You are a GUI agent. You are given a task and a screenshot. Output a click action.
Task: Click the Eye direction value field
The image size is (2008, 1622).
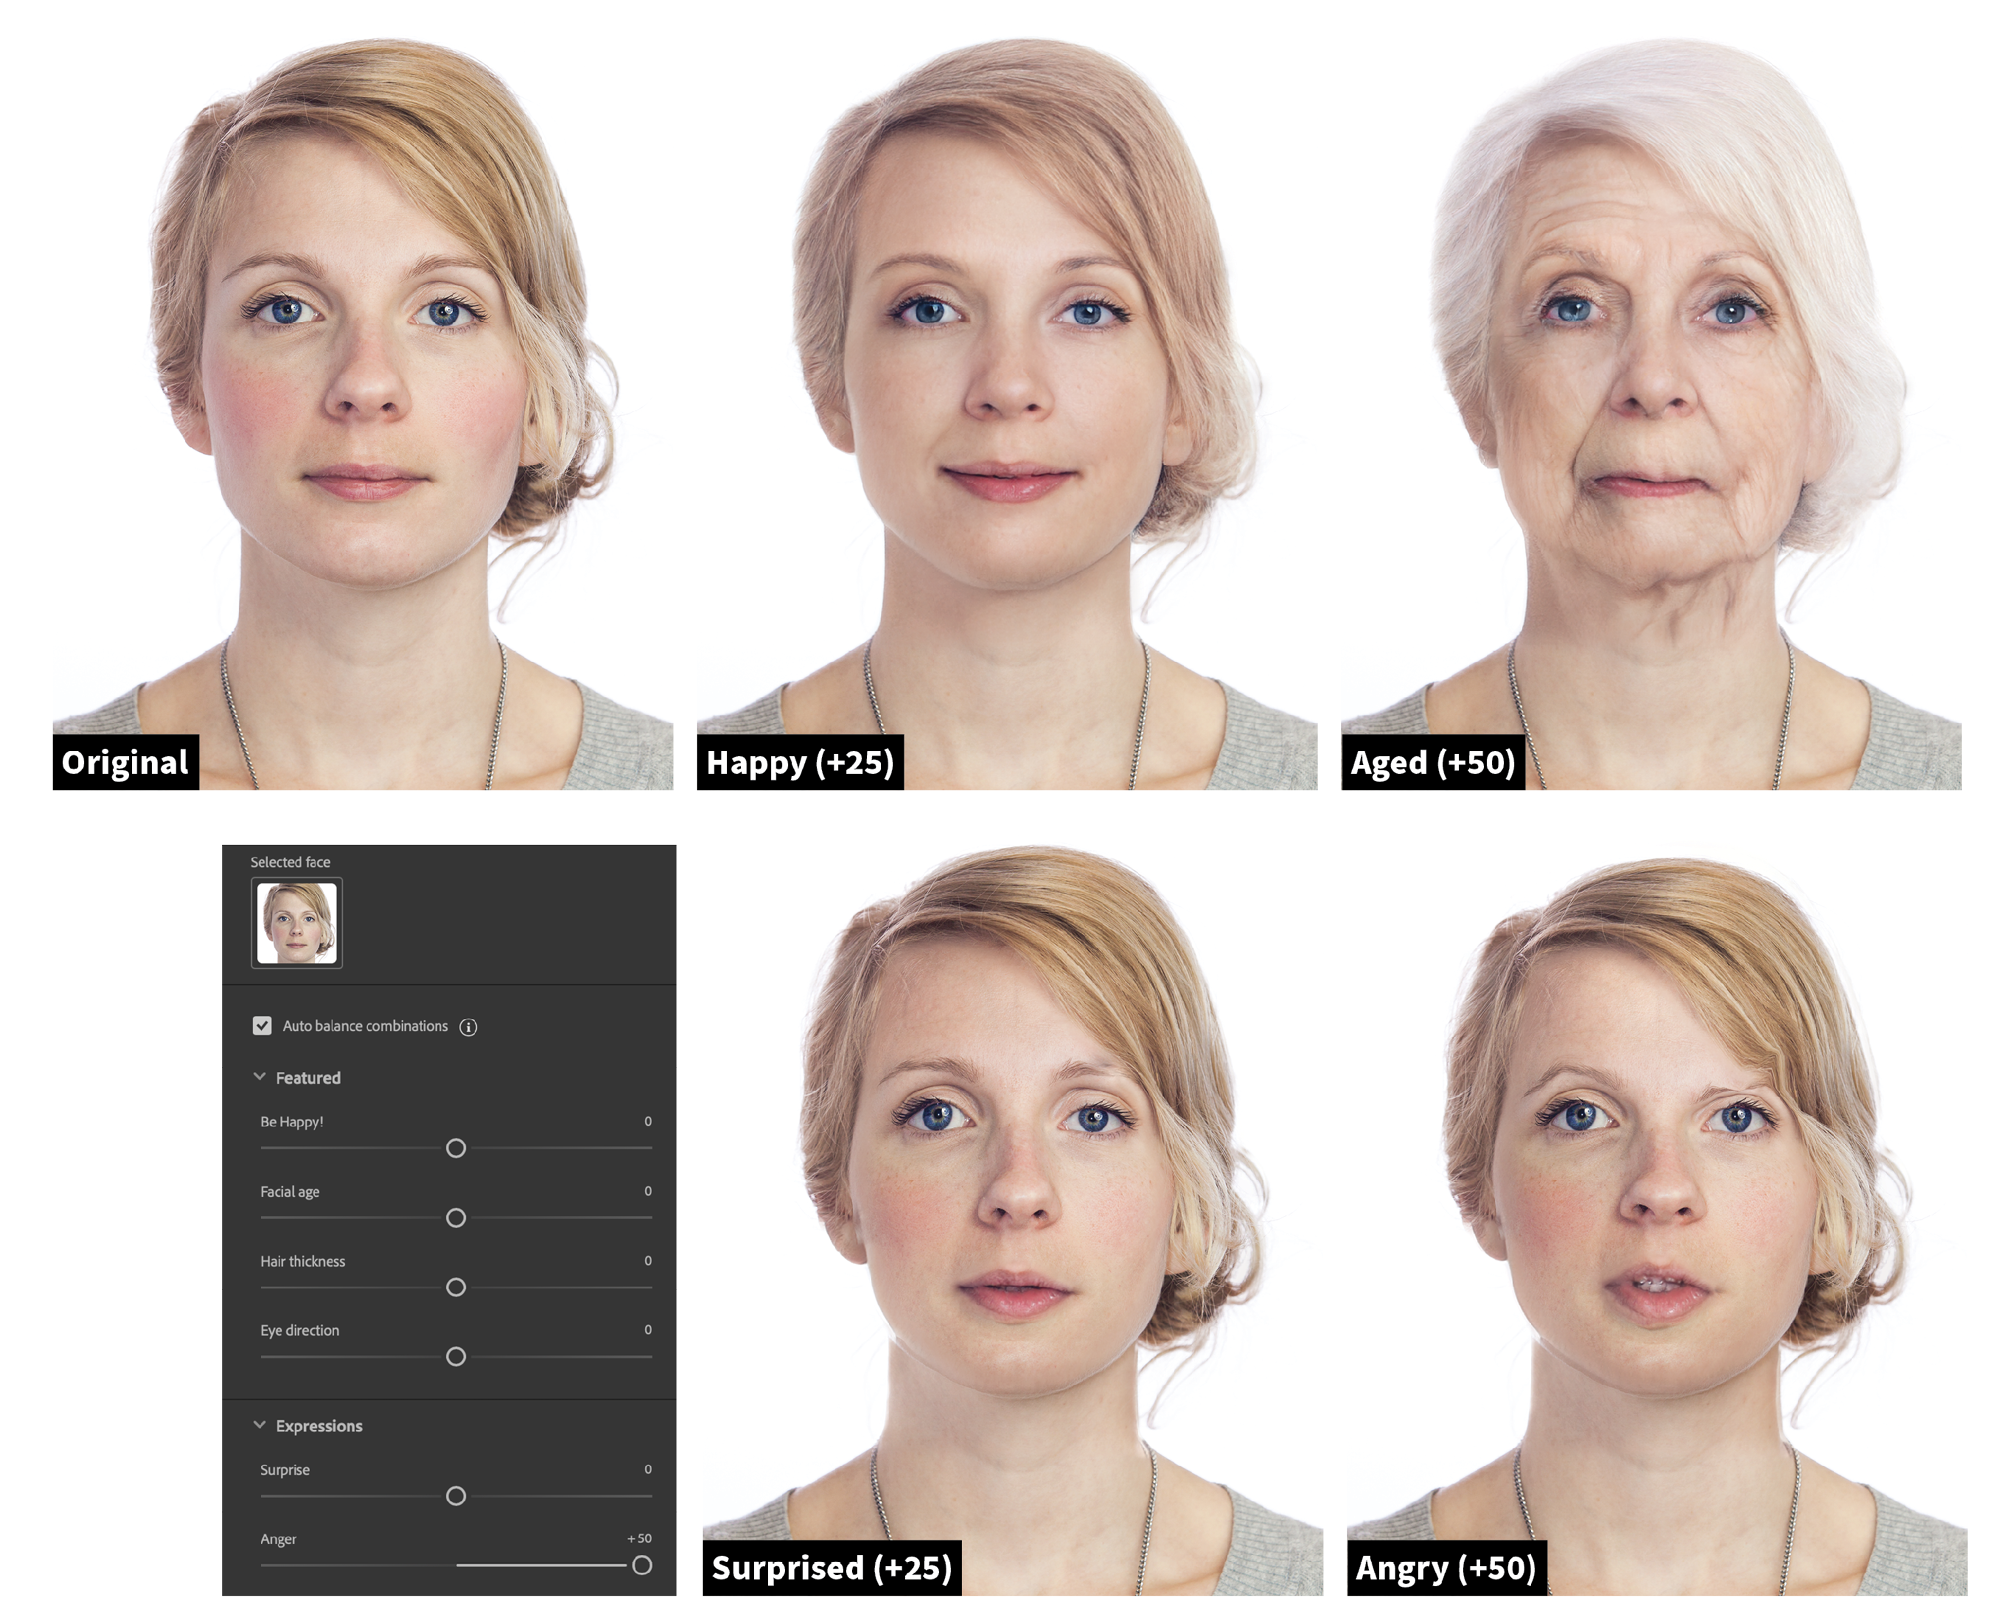point(648,1330)
